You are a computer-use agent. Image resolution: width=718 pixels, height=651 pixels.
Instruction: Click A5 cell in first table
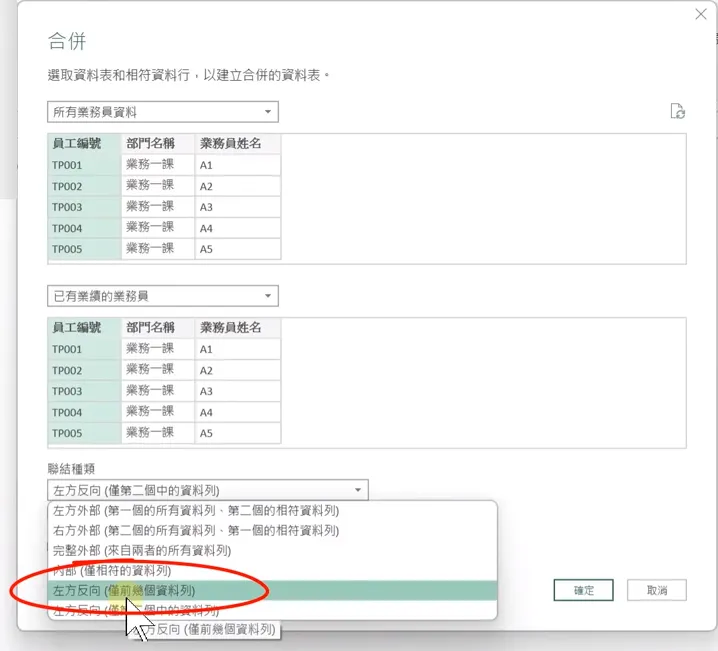[238, 249]
